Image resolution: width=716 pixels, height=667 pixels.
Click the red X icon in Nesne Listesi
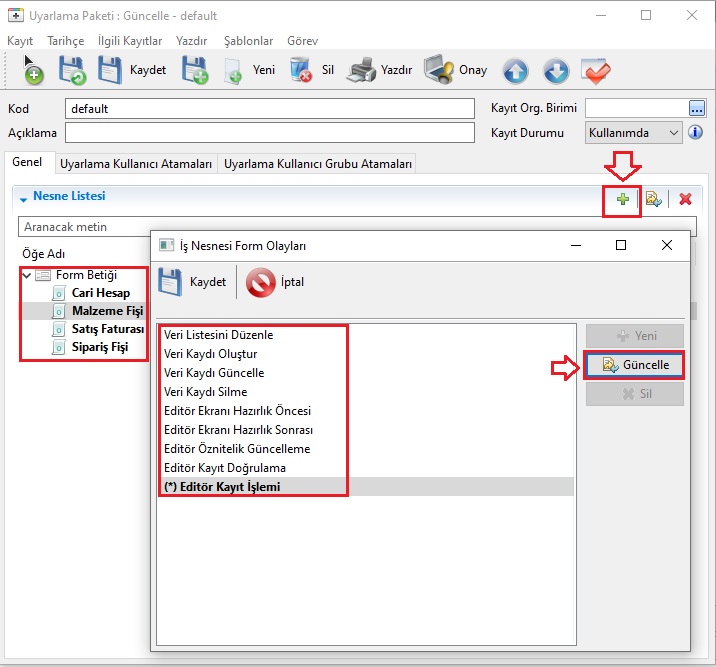(x=685, y=199)
